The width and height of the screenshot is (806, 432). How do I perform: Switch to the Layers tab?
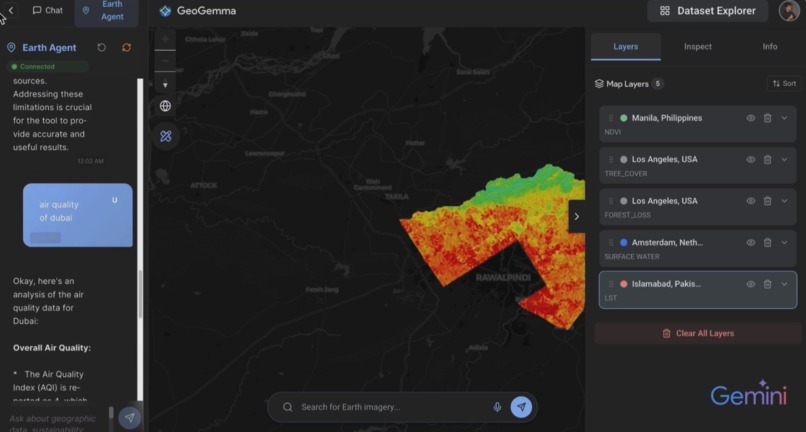point(626,47)
